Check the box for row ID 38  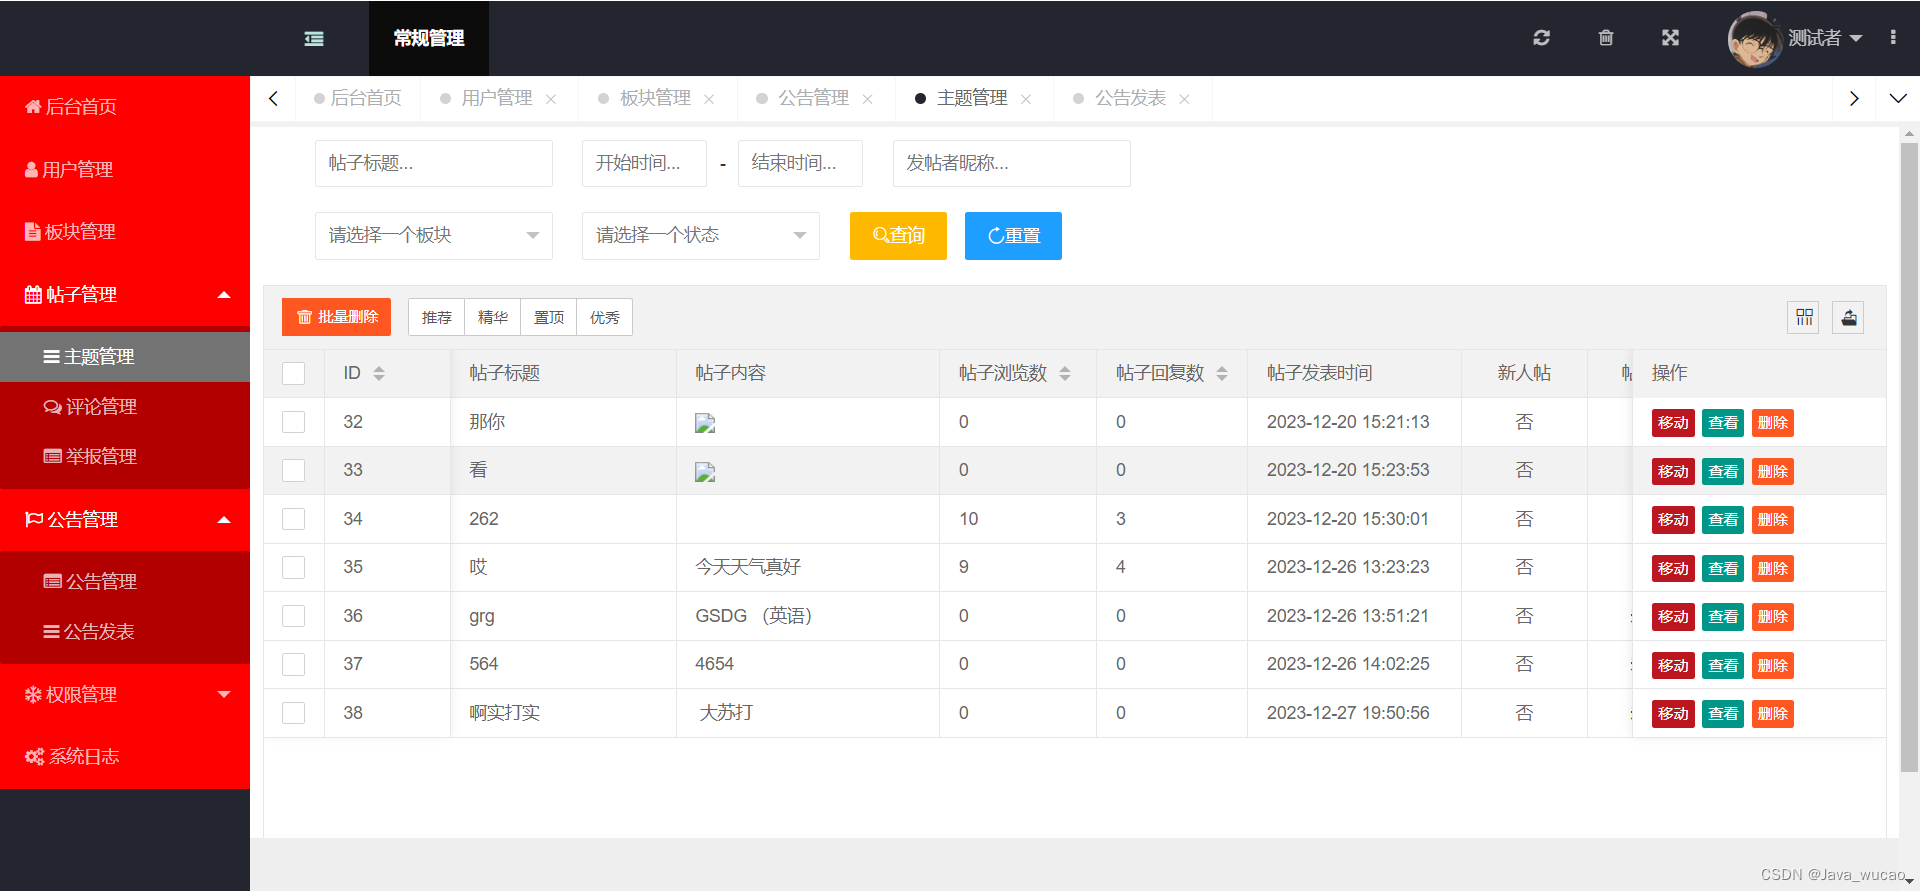coord(293,713)
